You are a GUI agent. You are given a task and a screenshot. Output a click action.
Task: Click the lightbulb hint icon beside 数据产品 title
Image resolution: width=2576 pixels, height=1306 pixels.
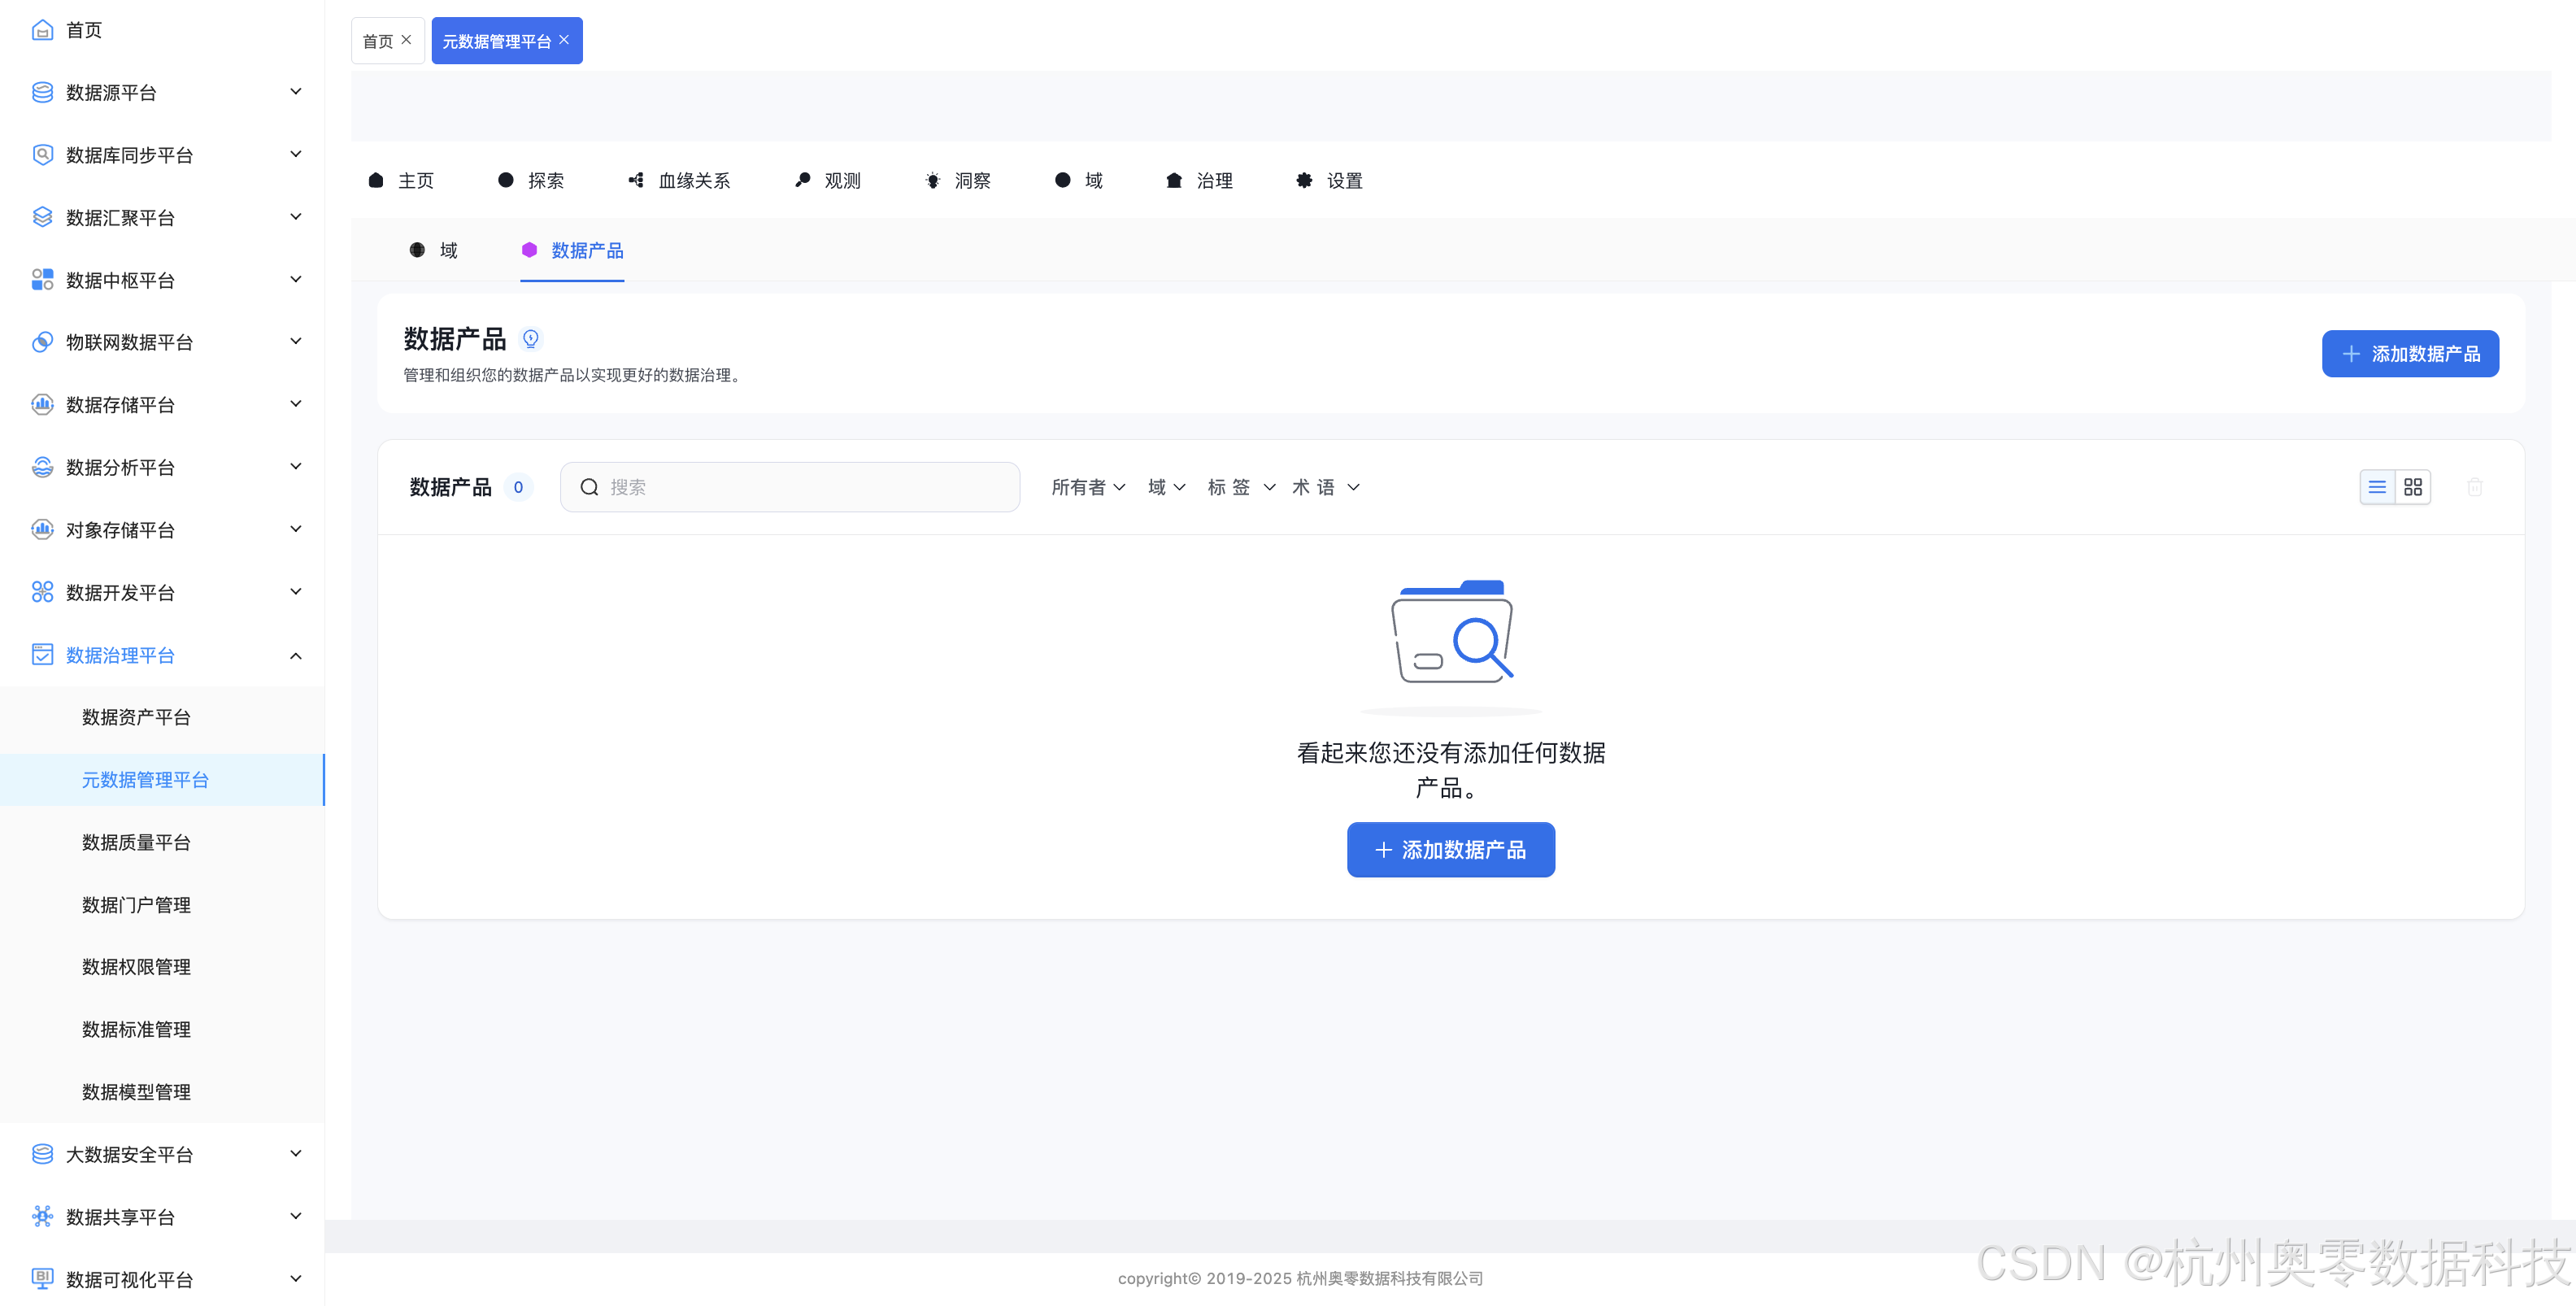pyautogui.click(x=531, y=338)
